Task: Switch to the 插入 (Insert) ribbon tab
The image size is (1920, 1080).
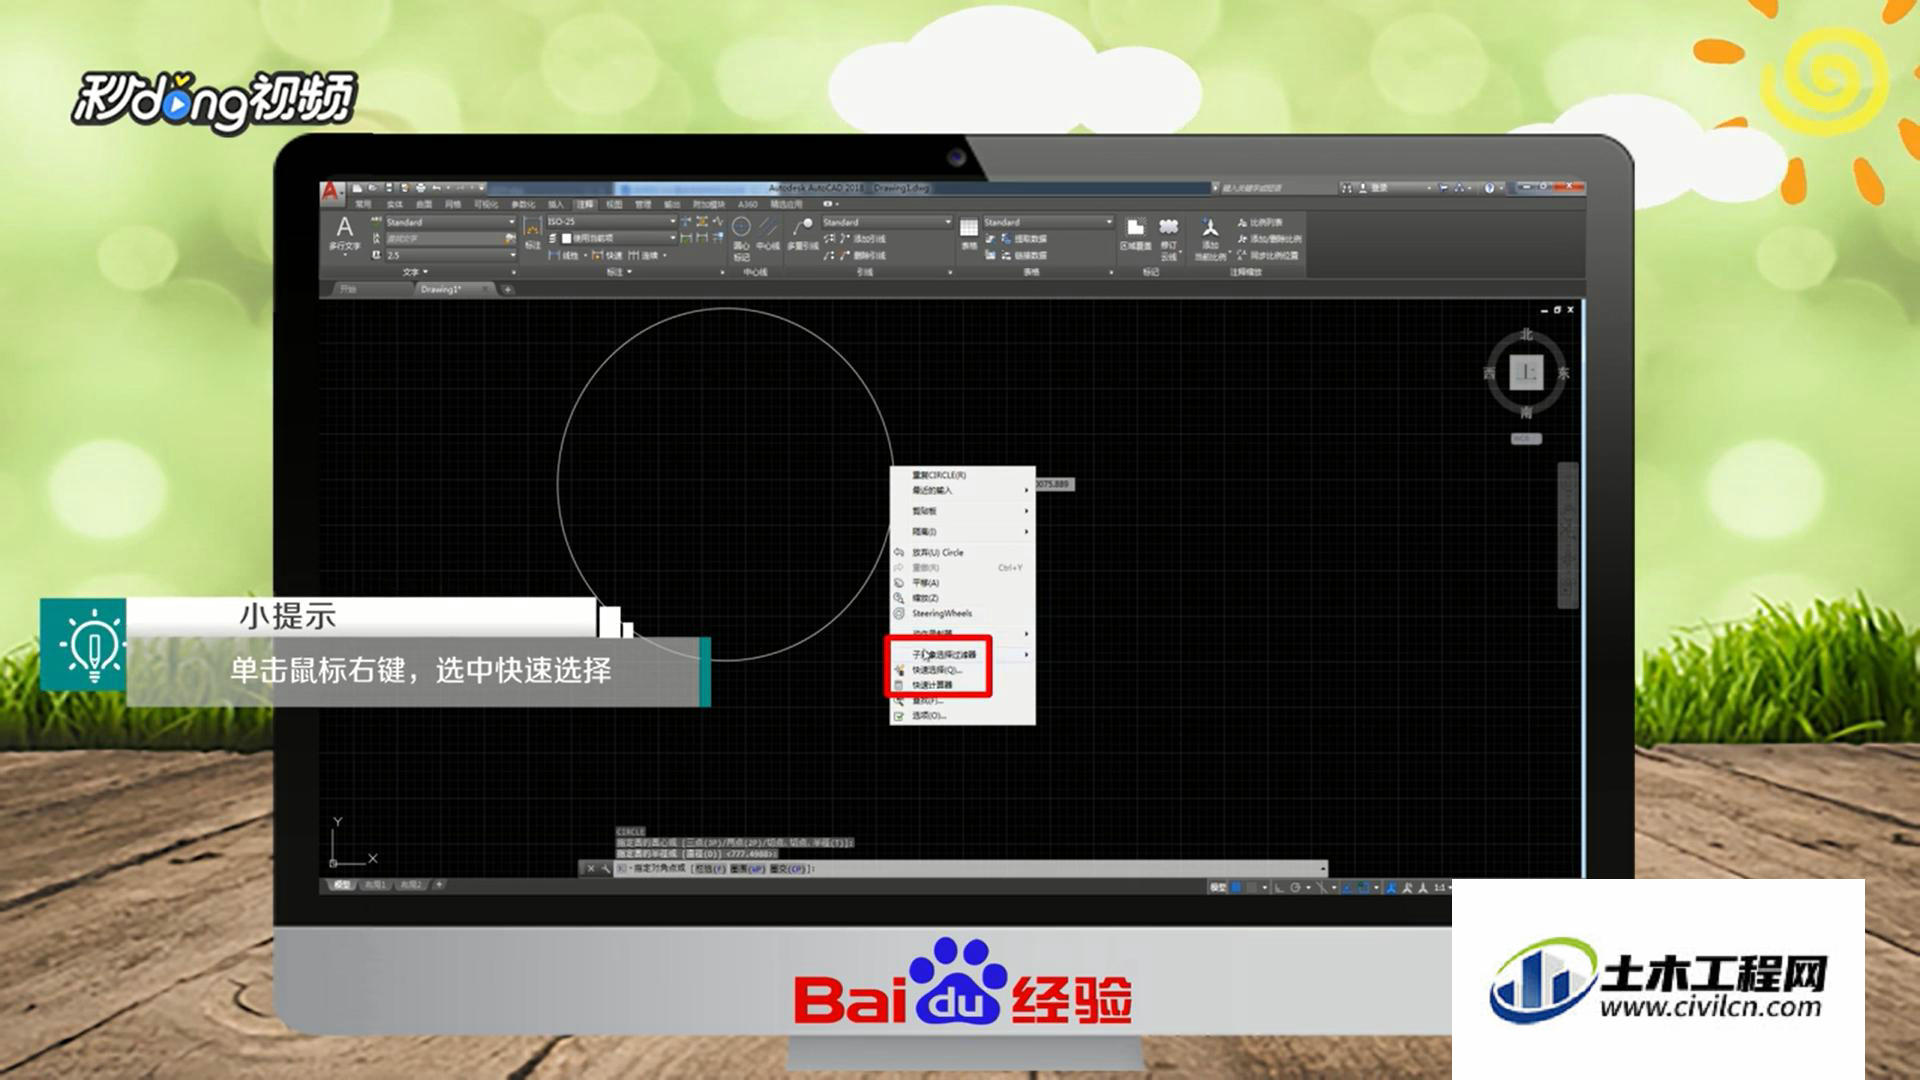Action: coord(555,205)
